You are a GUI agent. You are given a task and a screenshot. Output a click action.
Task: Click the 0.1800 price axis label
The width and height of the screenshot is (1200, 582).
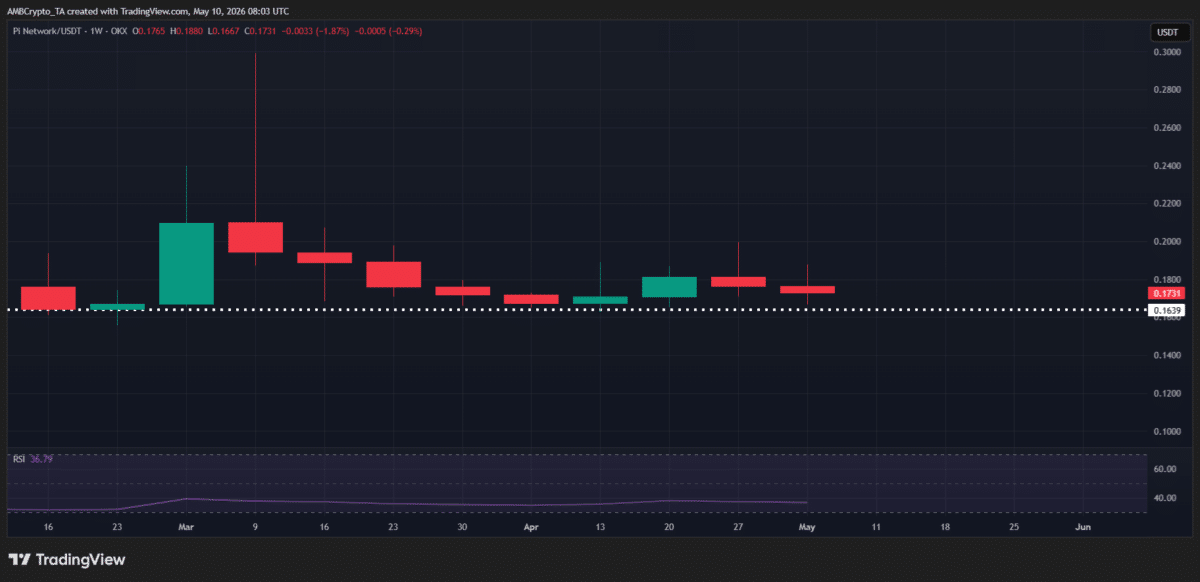(x=1167, y=279)
